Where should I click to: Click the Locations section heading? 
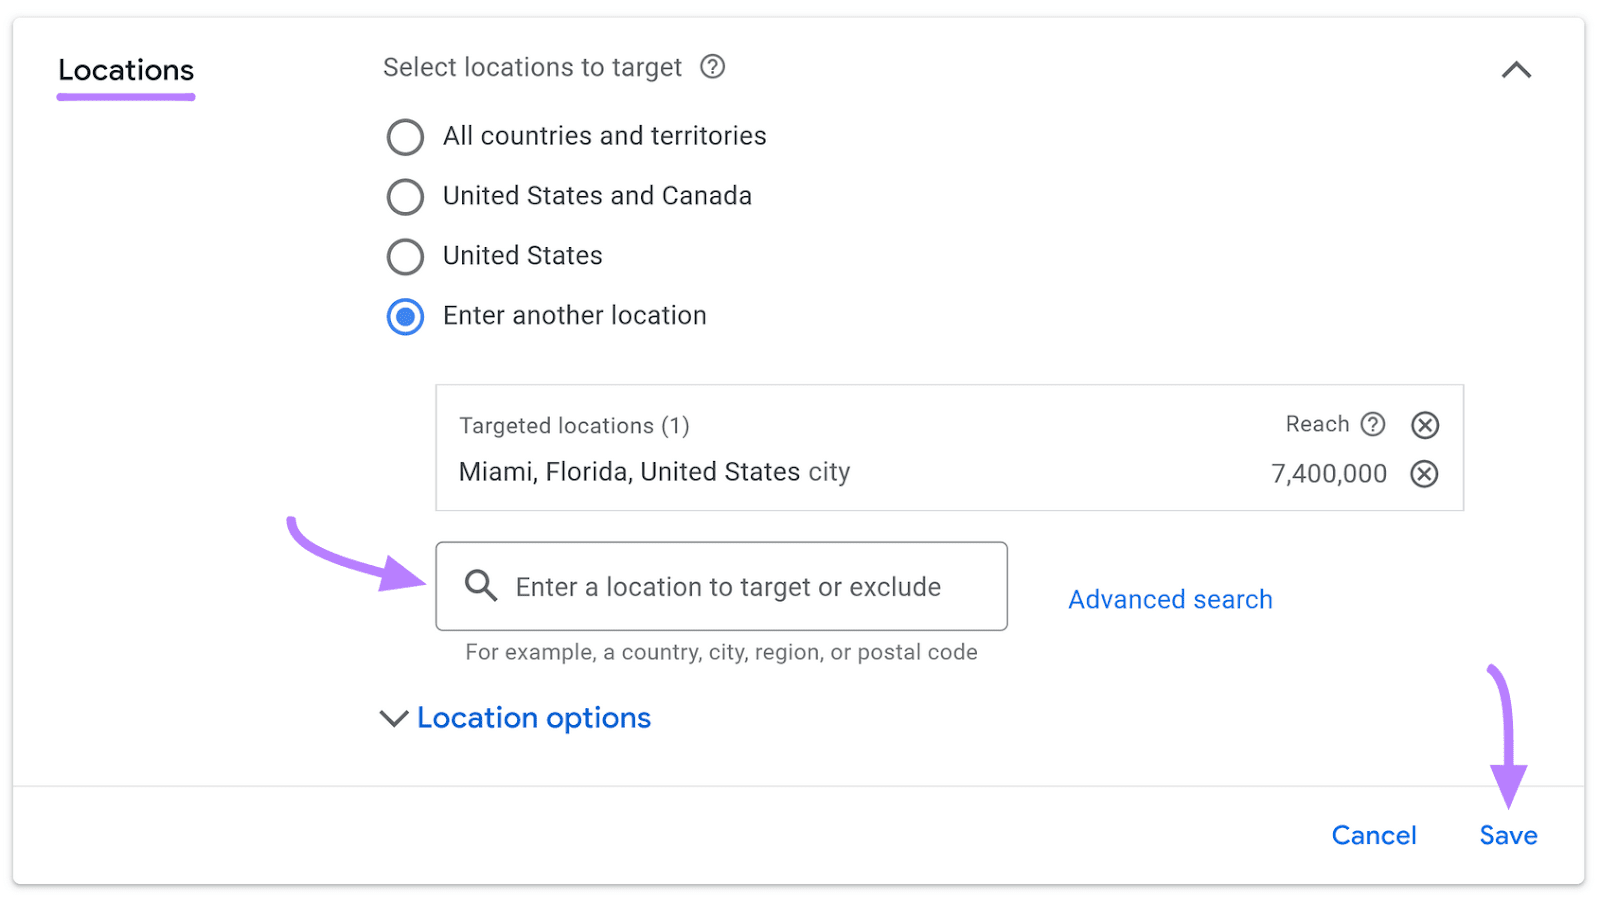(125, 70)
